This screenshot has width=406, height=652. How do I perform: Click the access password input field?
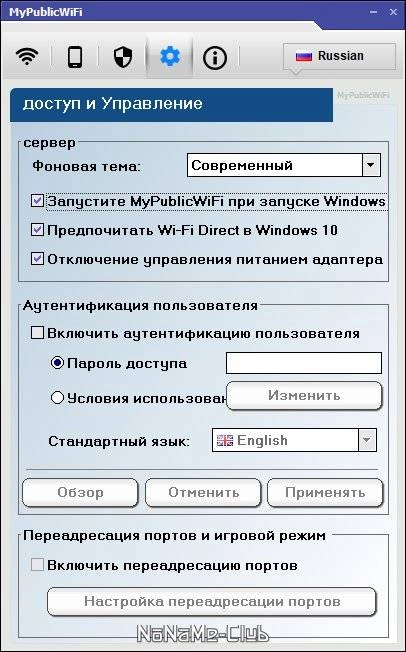pos(304,363)
